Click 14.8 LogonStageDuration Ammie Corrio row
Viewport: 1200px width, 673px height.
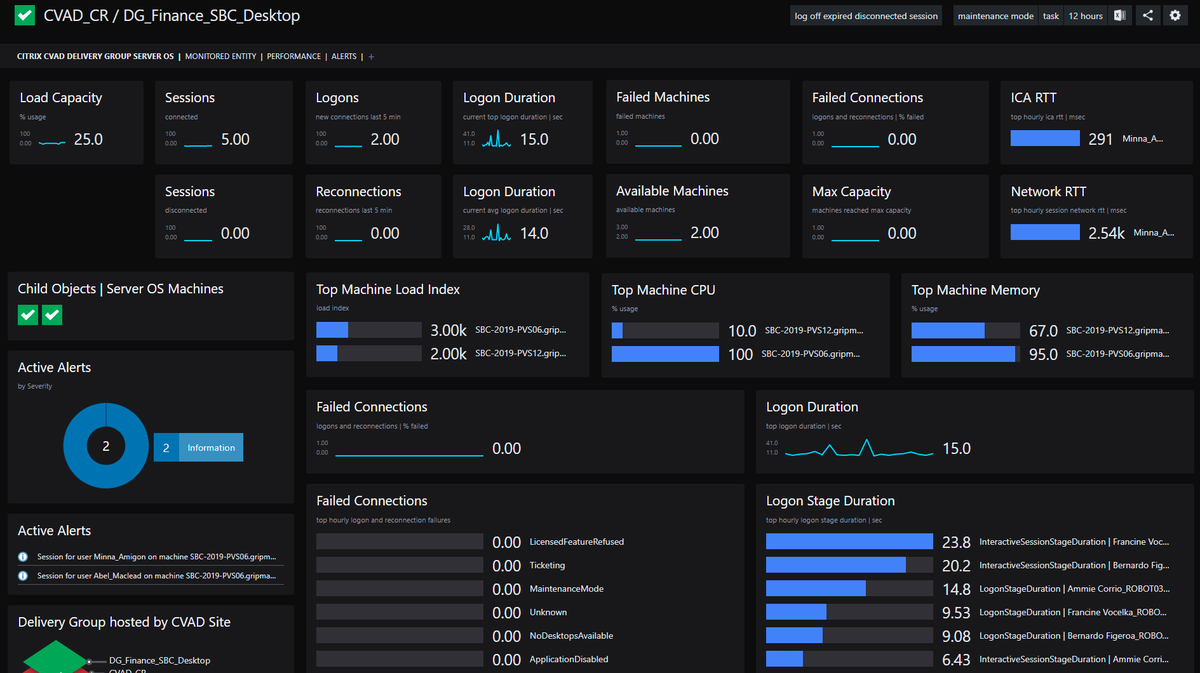(x=967, y=589)
